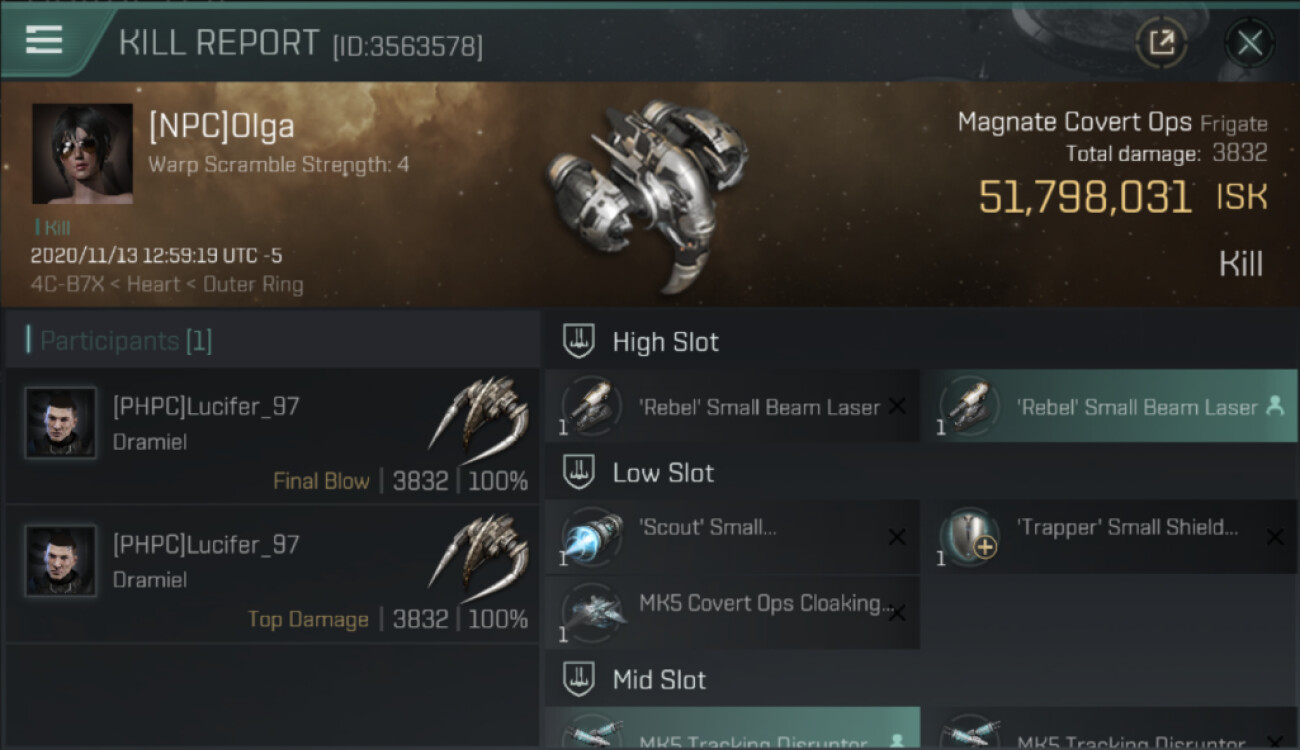Open the hamburger menu
The height and width of the screenshot is (750, 1300).
[x=44, y=40]
